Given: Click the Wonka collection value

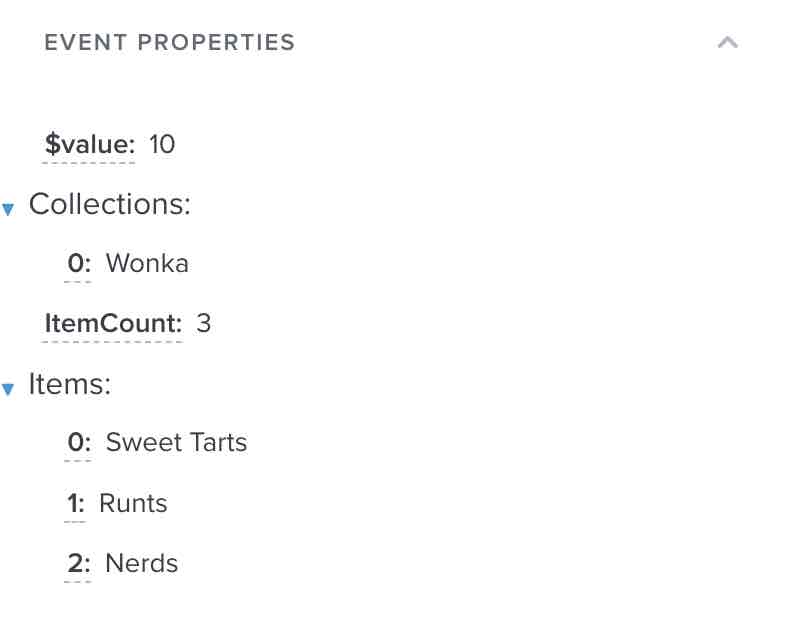Looking at the screenshot, I should (x=147, y=264).
